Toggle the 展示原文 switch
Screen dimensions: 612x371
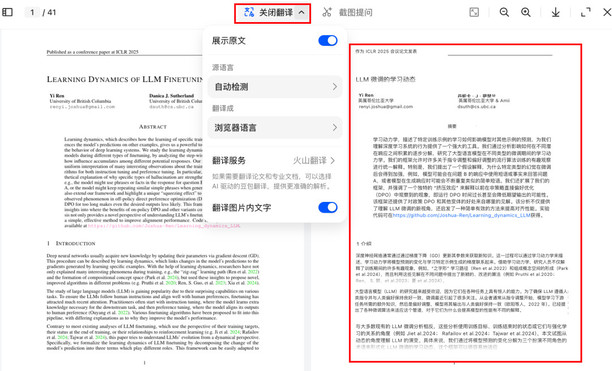(x=327, y=41)
